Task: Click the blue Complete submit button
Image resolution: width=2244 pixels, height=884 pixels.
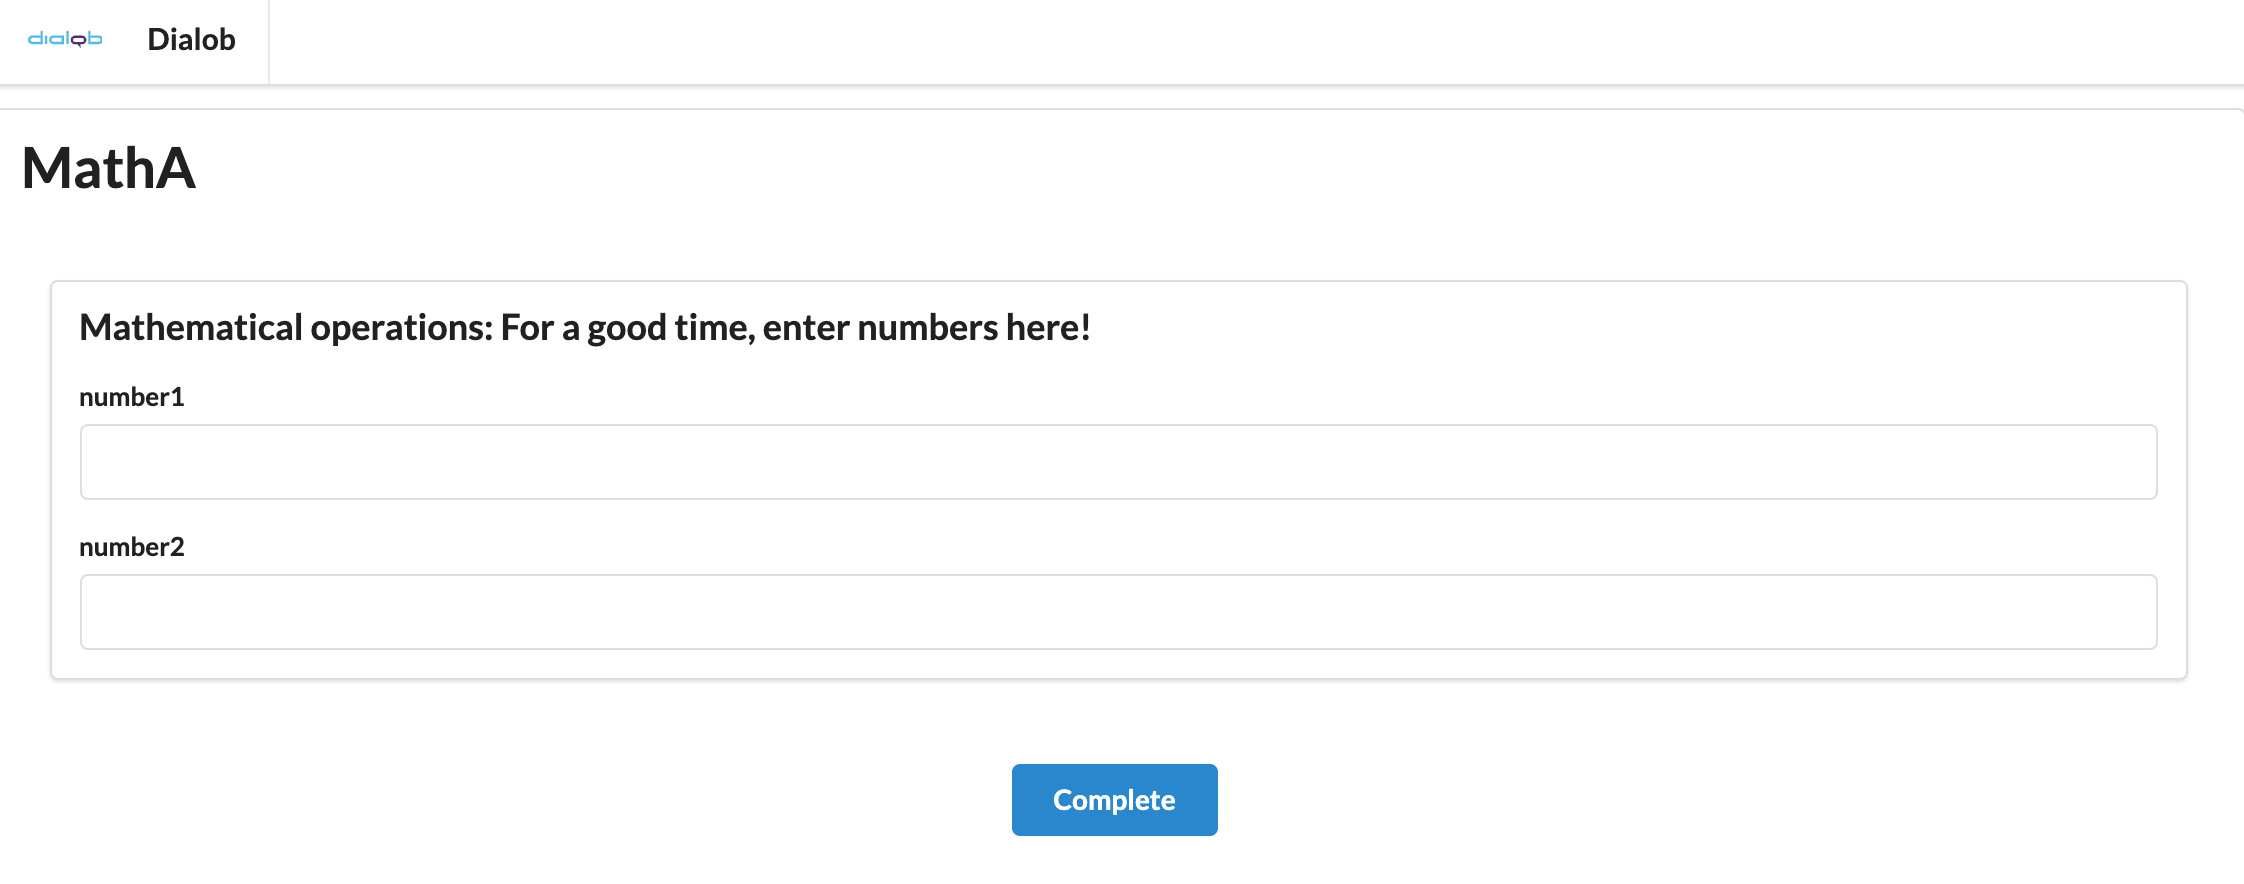Action: 1113,799
